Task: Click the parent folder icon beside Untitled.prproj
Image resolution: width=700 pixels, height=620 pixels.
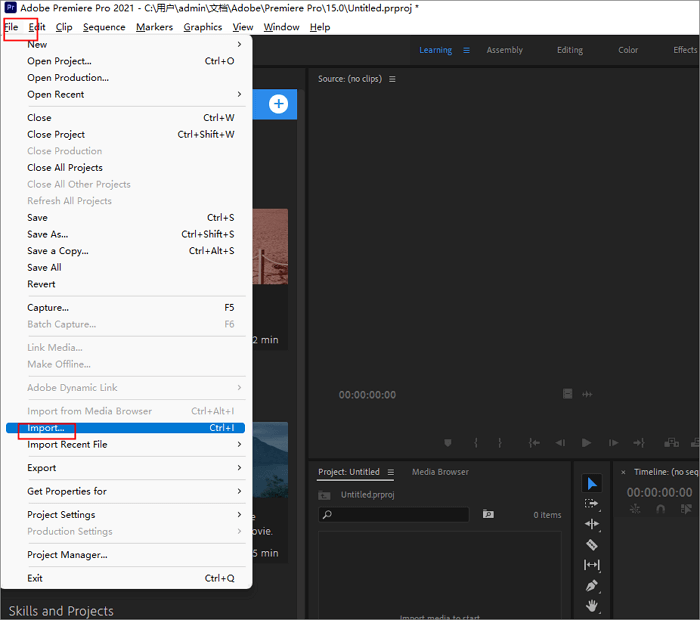Action: tap(325, 495)
